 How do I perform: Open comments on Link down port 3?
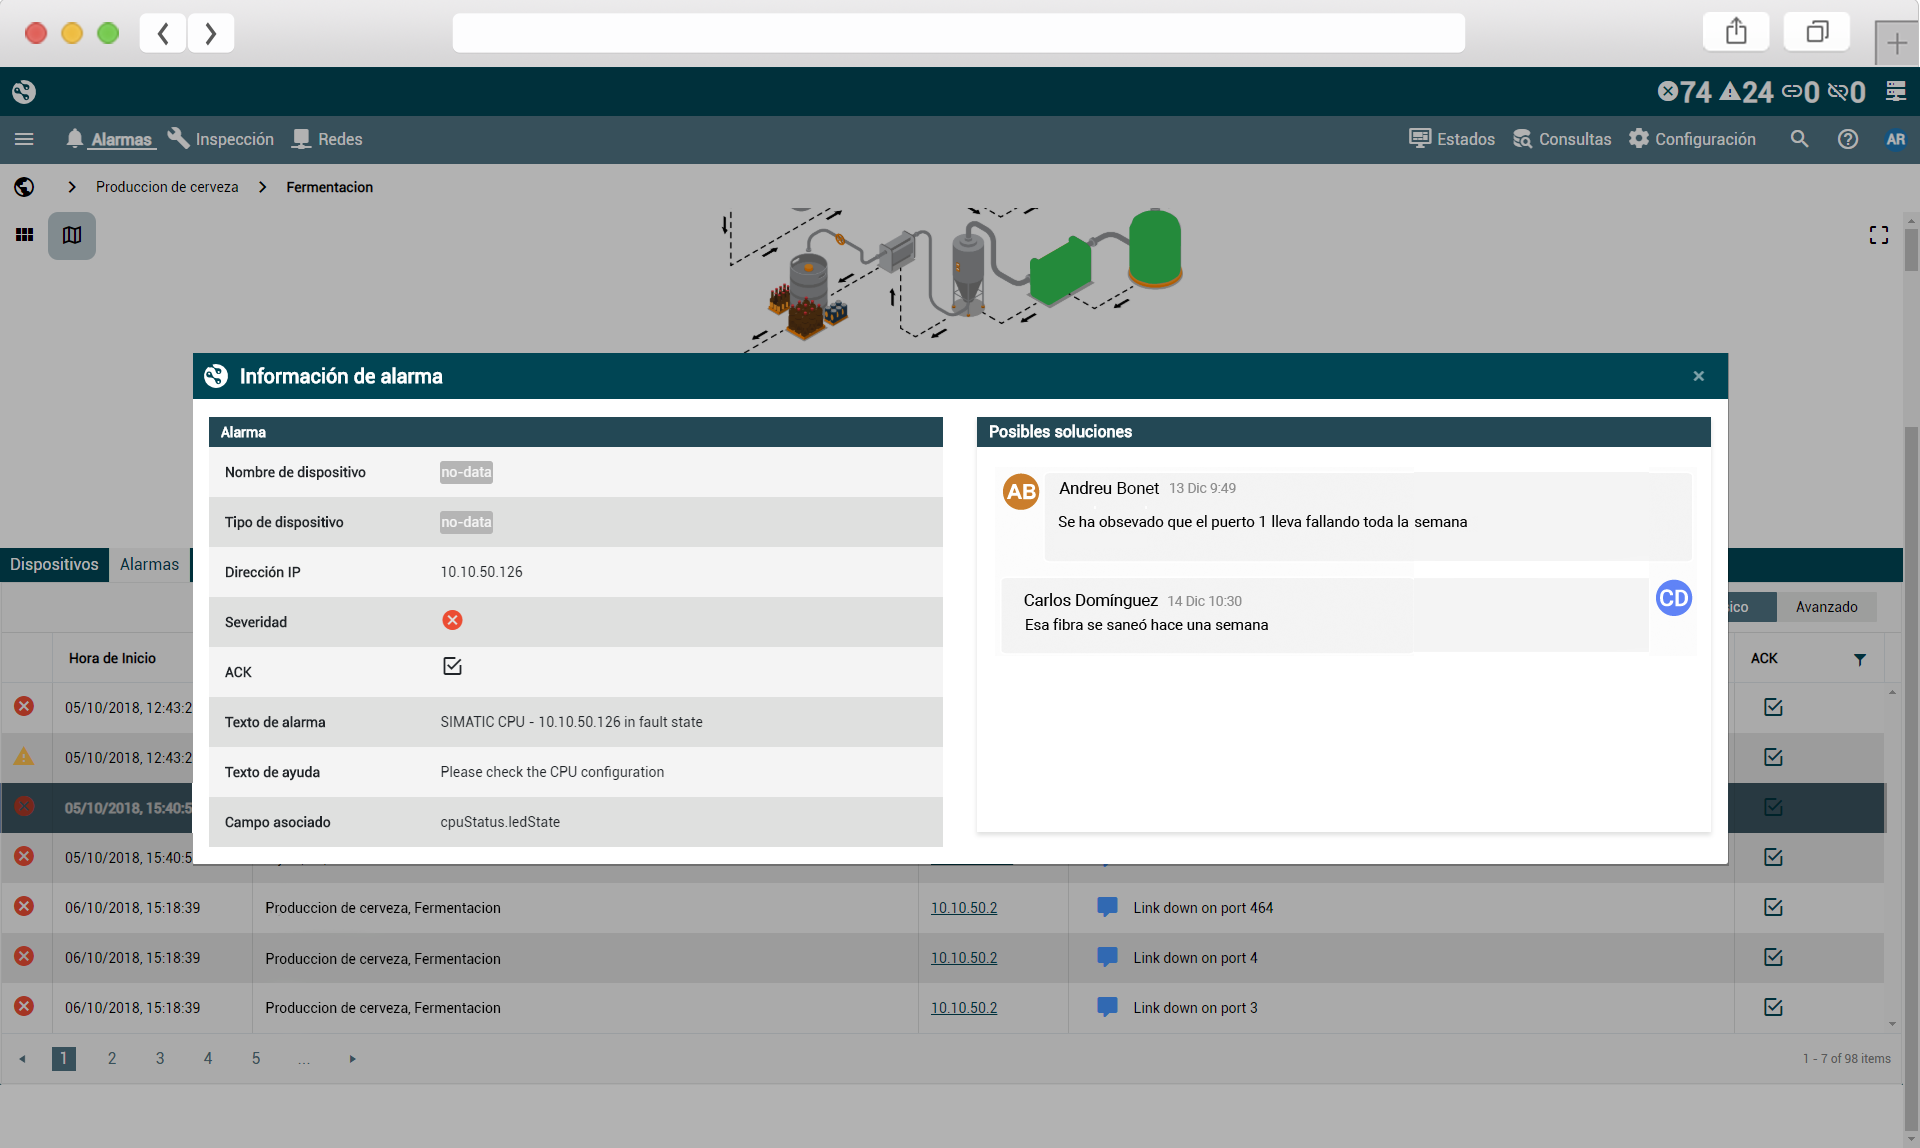(x=1107, y=1007)
